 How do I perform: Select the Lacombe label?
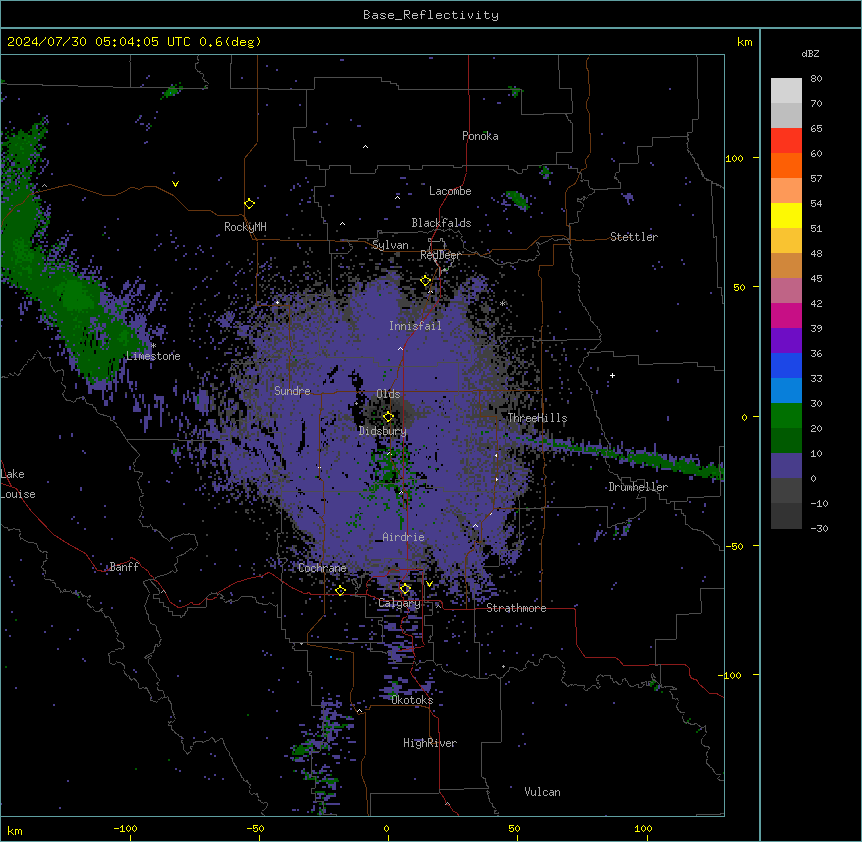click(450, 191)
